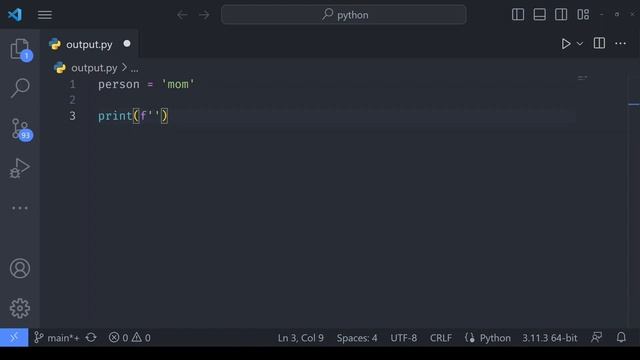
Task: Change indentation via Spaces: 4
Action: (x=357, y=338)
